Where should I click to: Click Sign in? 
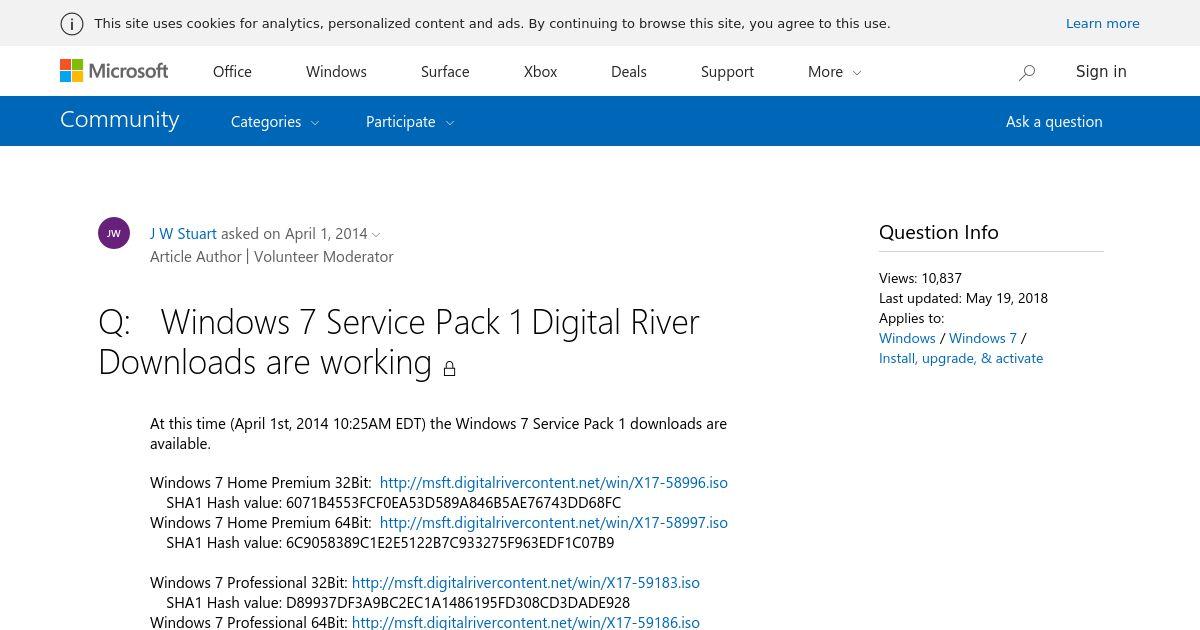(1101, 71)
